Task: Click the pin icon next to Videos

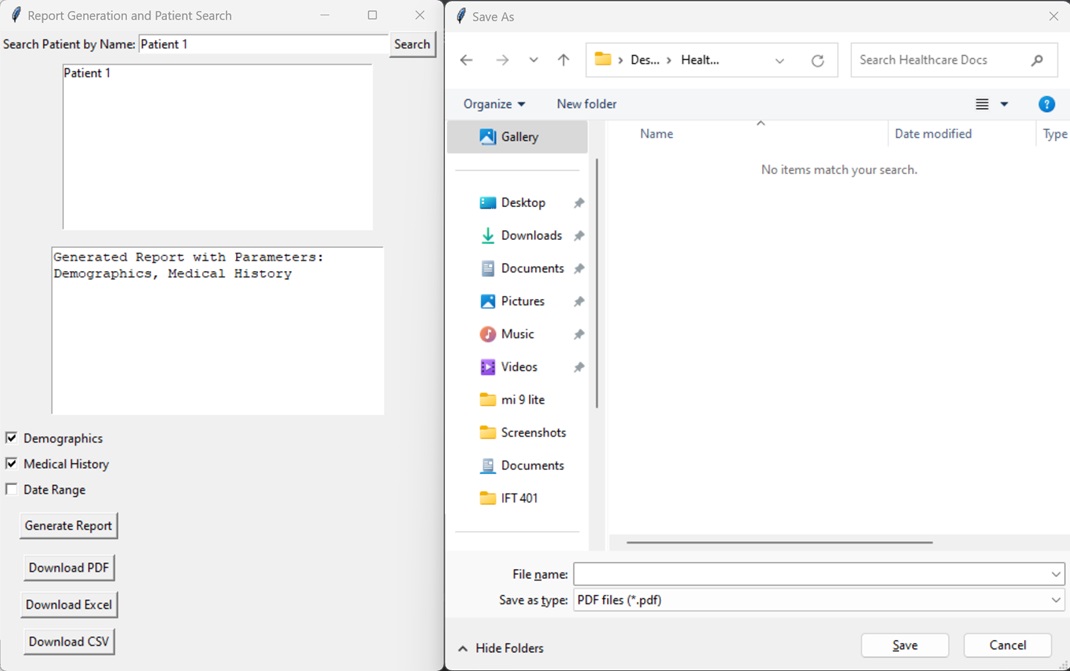Action: coord(579,367)
